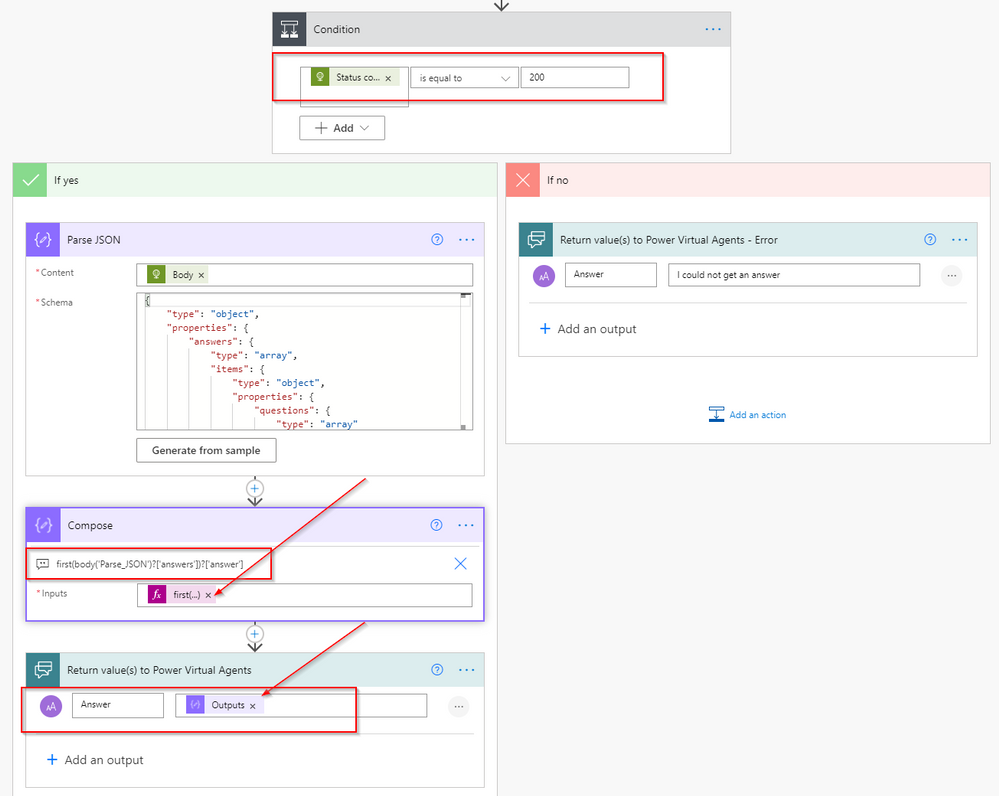This screenshot has width=999, height=796.
Task: Click the help icon on Parse JSON
Action: (x=436, y=240)
